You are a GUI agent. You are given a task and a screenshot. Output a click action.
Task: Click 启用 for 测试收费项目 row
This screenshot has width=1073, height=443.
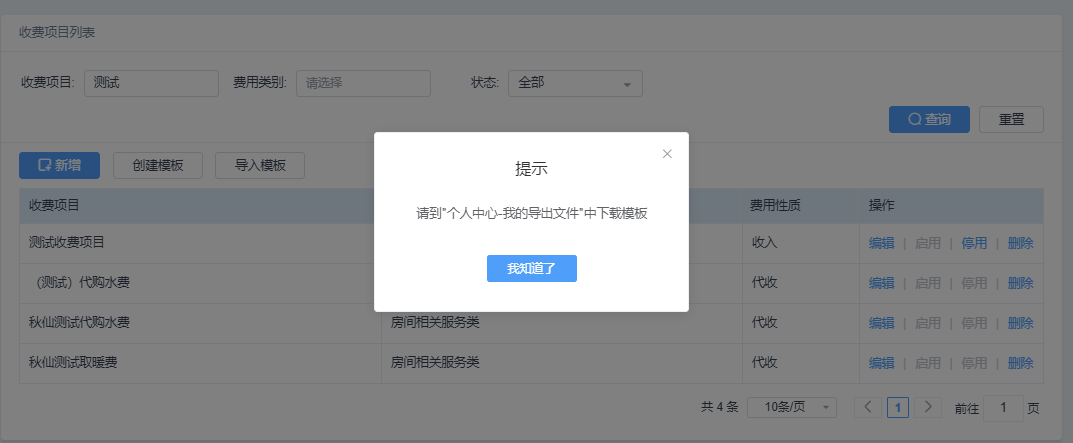(927, 243)
